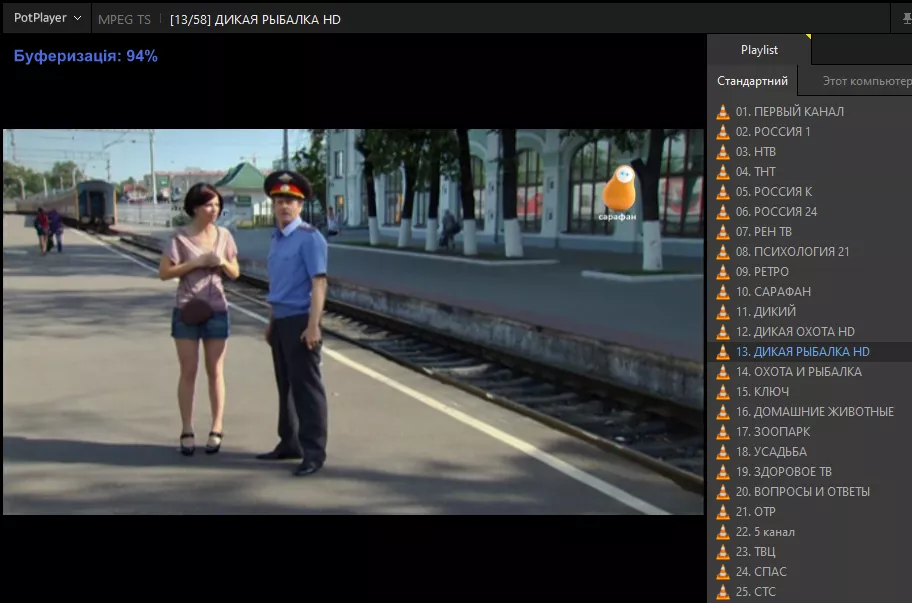Select channel 05. РОССИЯ К in playlist

point(810,192)
